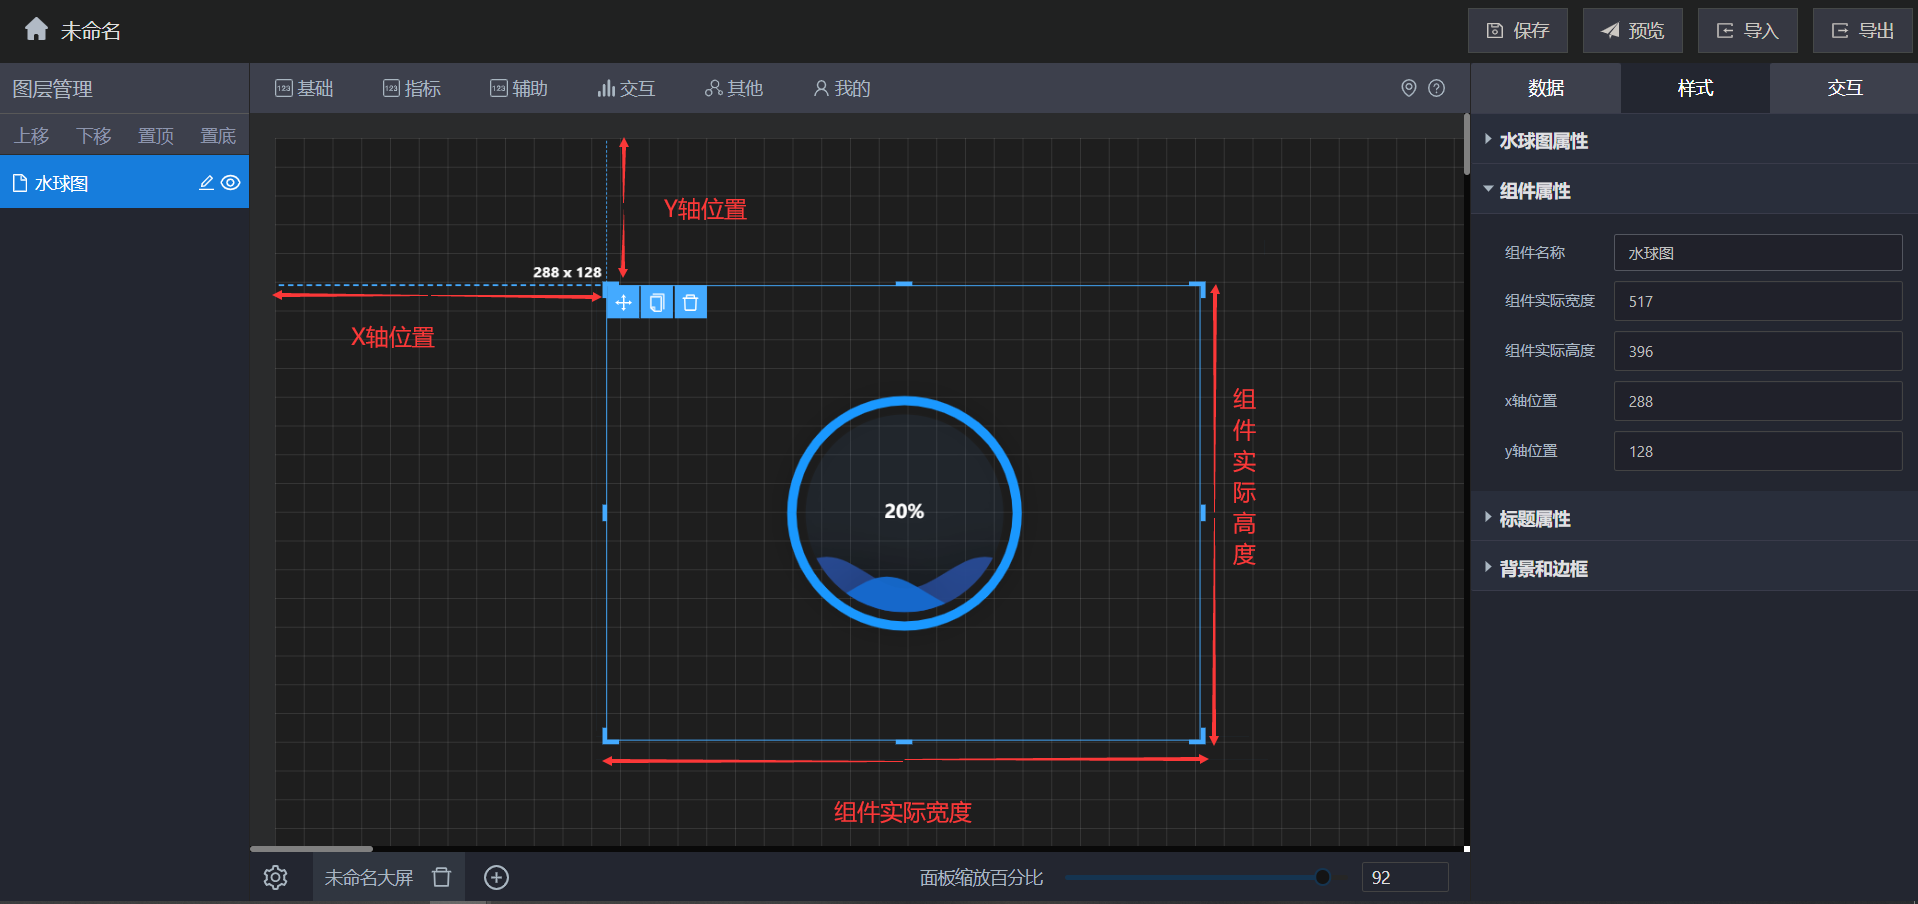The image size is (1918, 904).
Task: Open the 指标 component menu
Action: [x=412, y=88]
